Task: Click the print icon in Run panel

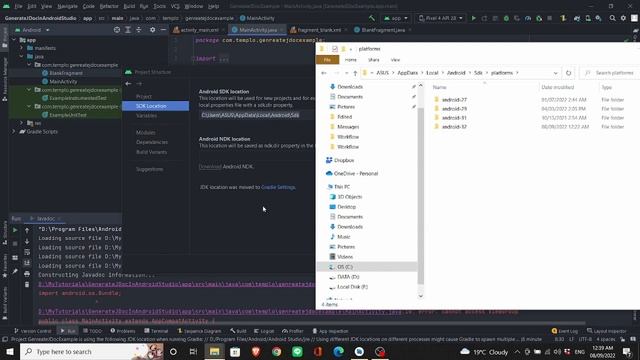Action: click(27, 273)
